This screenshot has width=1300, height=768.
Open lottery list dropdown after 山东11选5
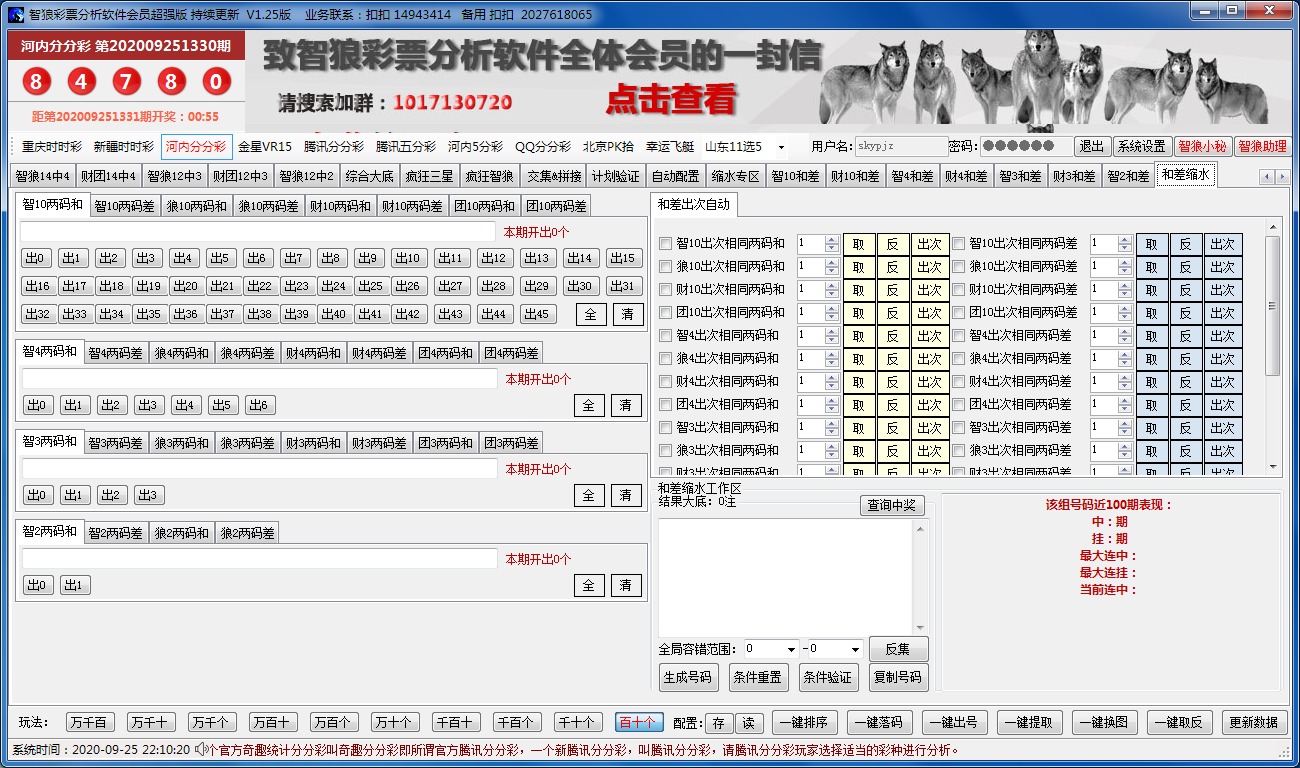click(x=781, y=147)
